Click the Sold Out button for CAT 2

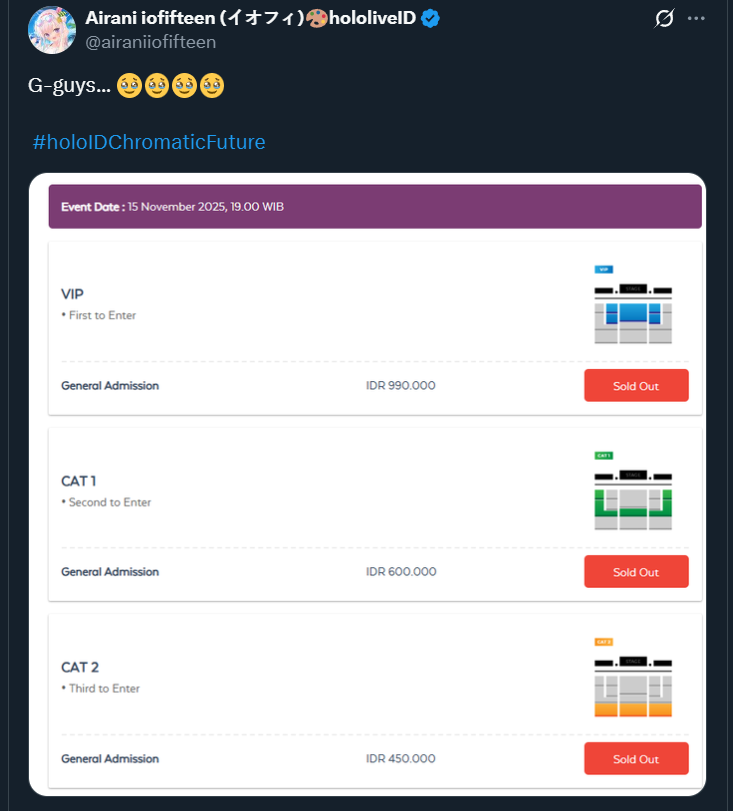tap(636, 758)
